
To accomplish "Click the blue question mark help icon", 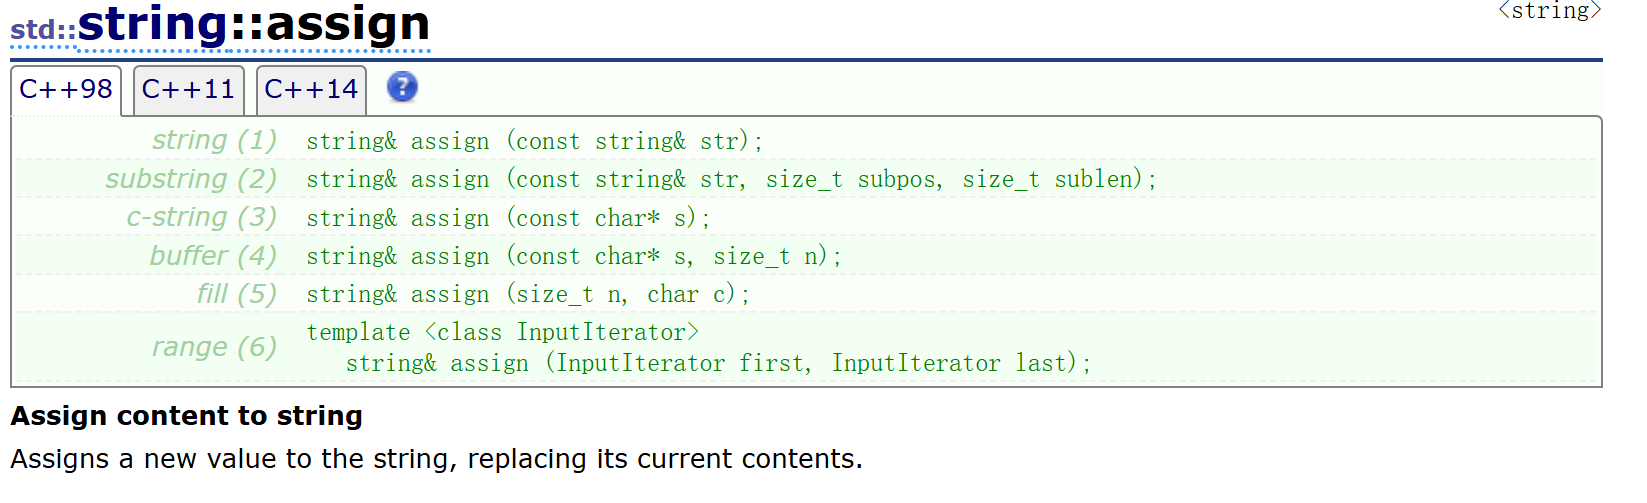I will (402, 88).
